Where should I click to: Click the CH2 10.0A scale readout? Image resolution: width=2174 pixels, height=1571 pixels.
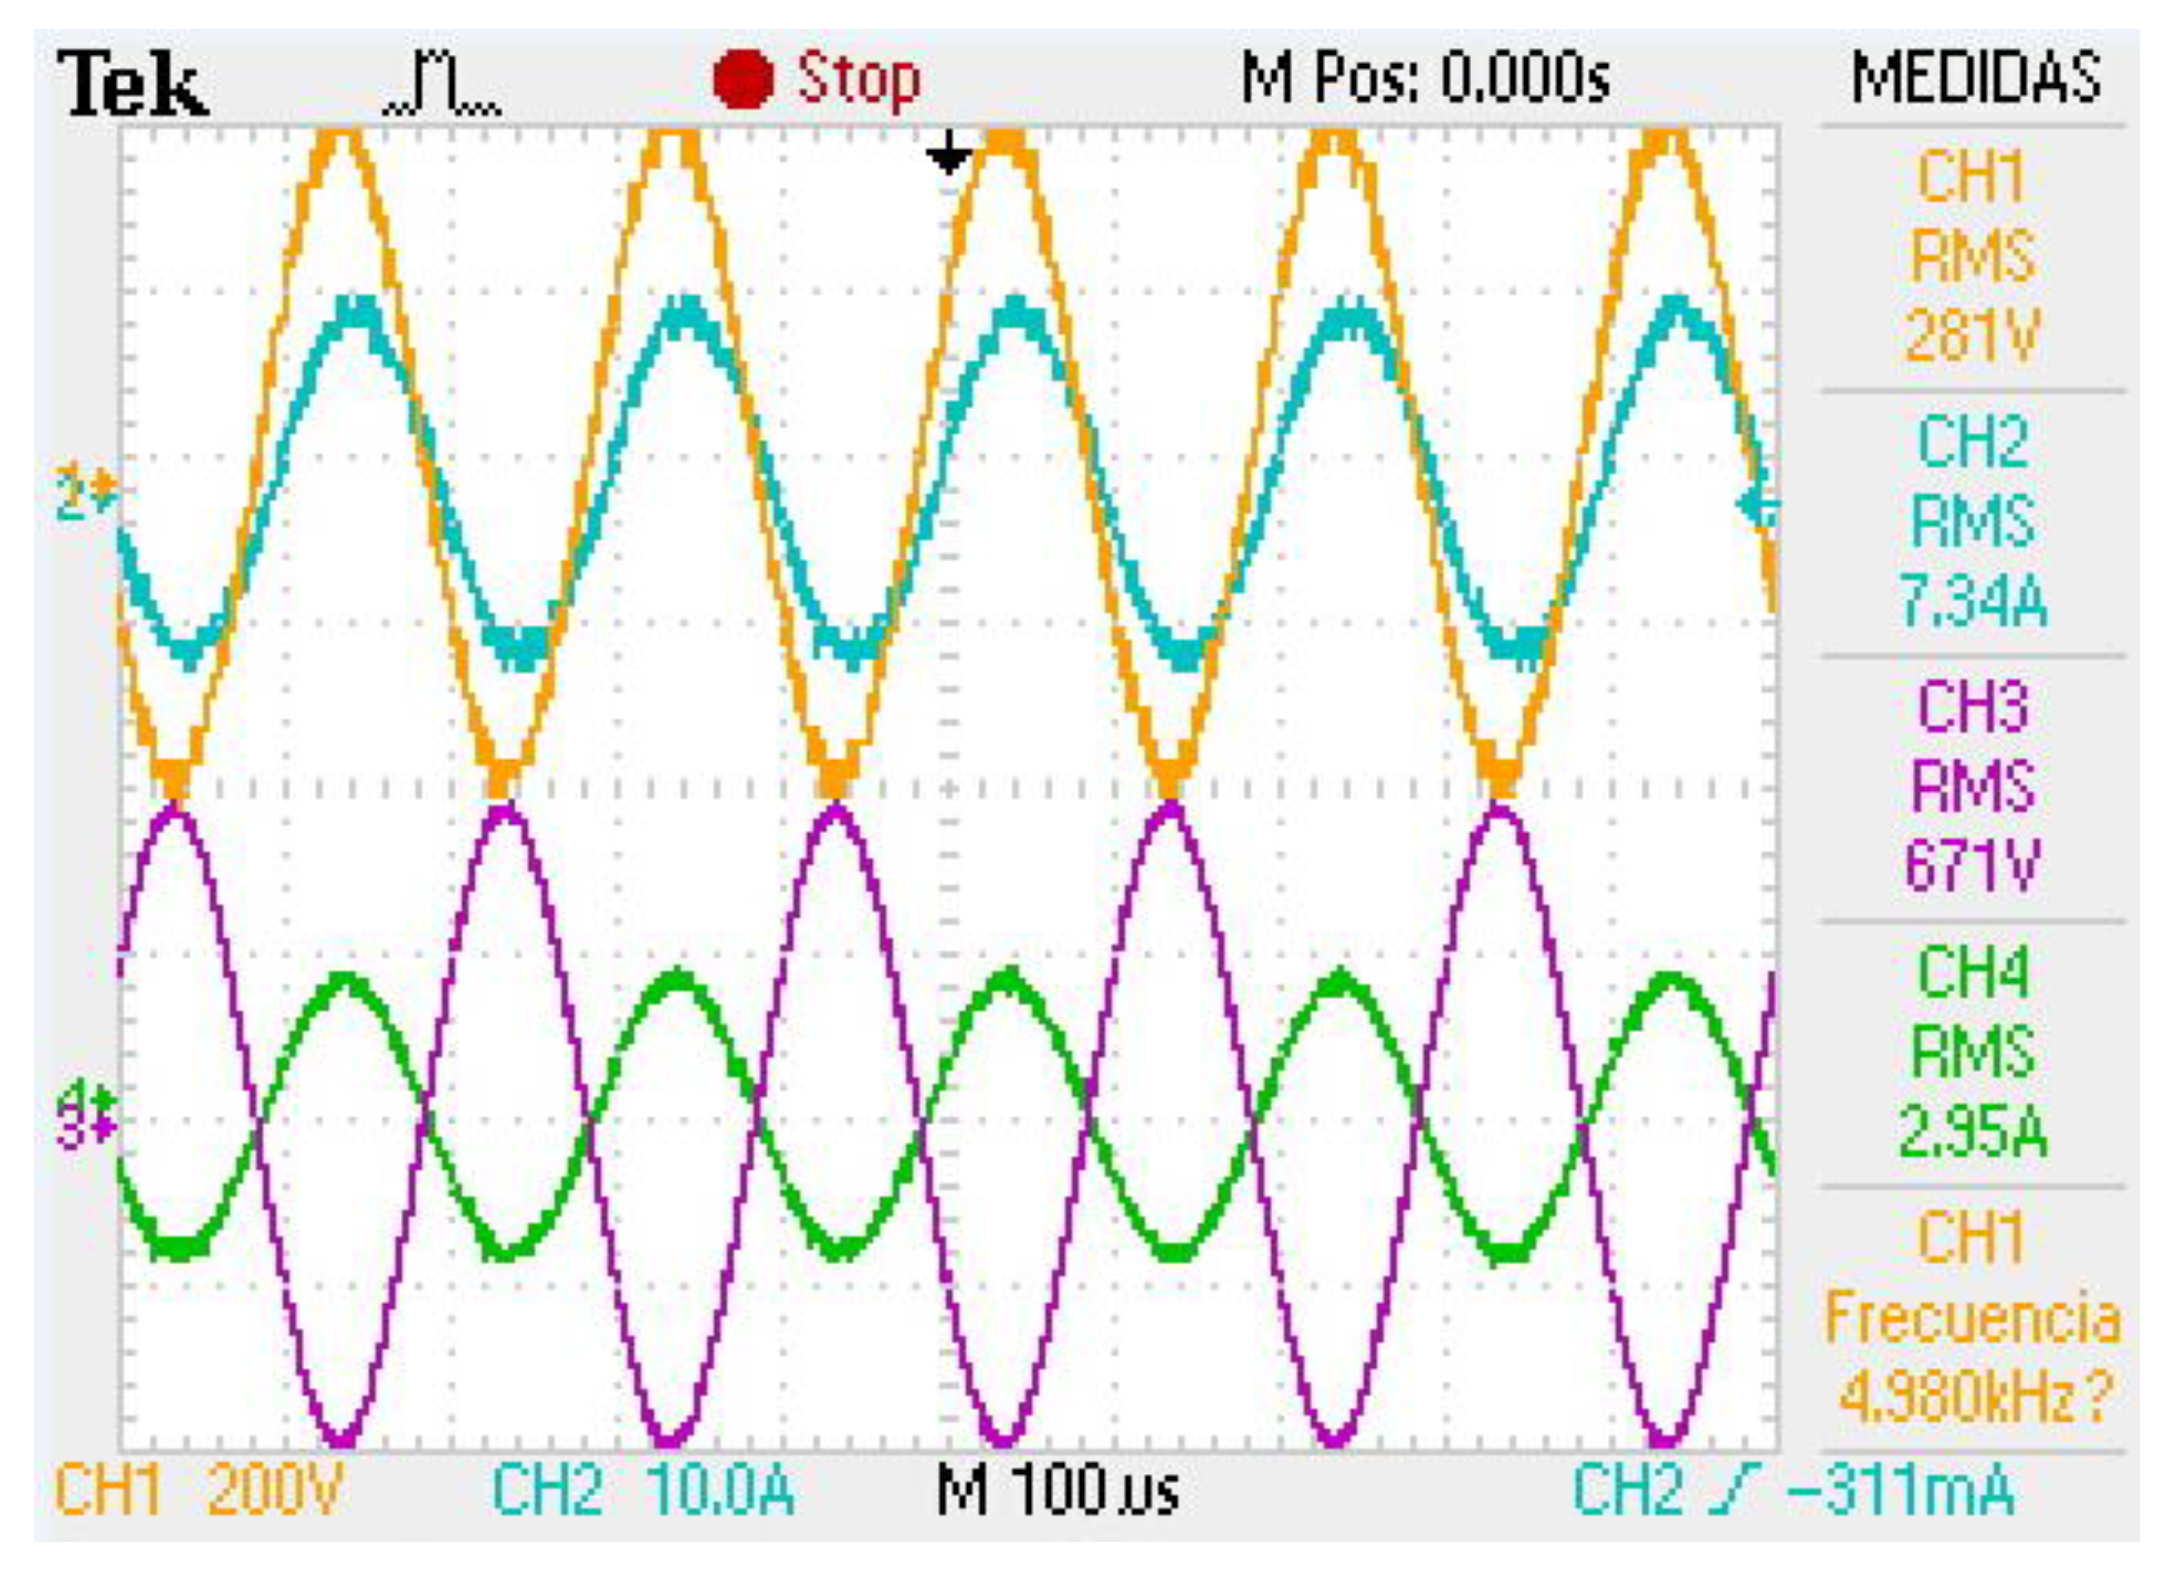coord(643,1489)
